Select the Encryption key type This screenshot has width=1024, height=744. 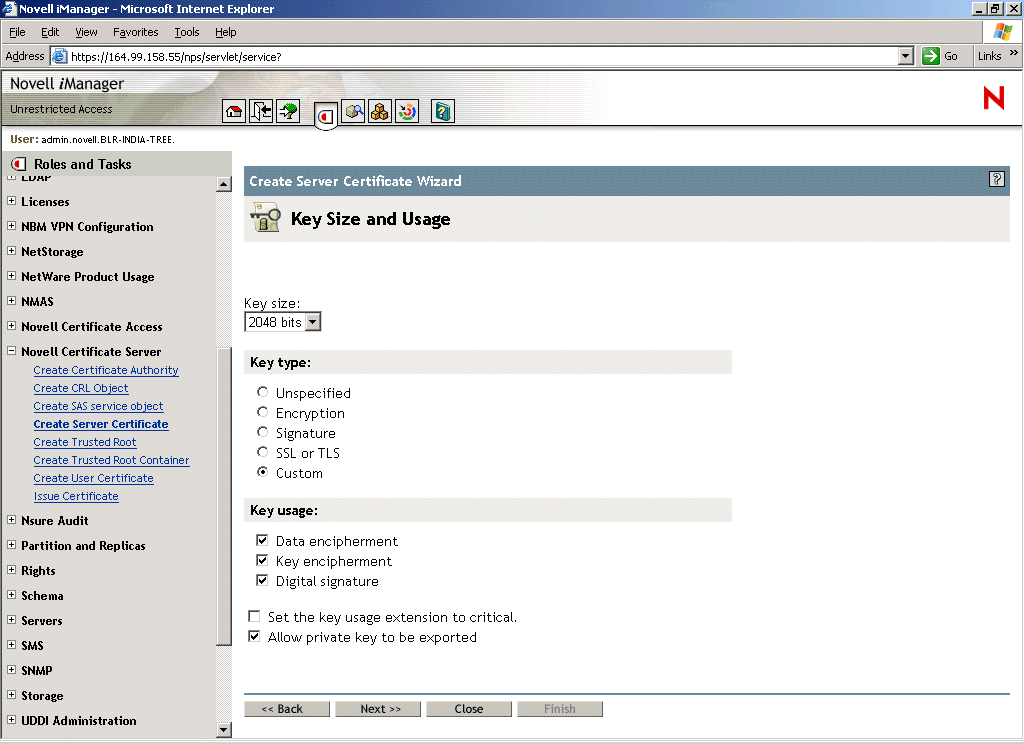pos(263,412)
